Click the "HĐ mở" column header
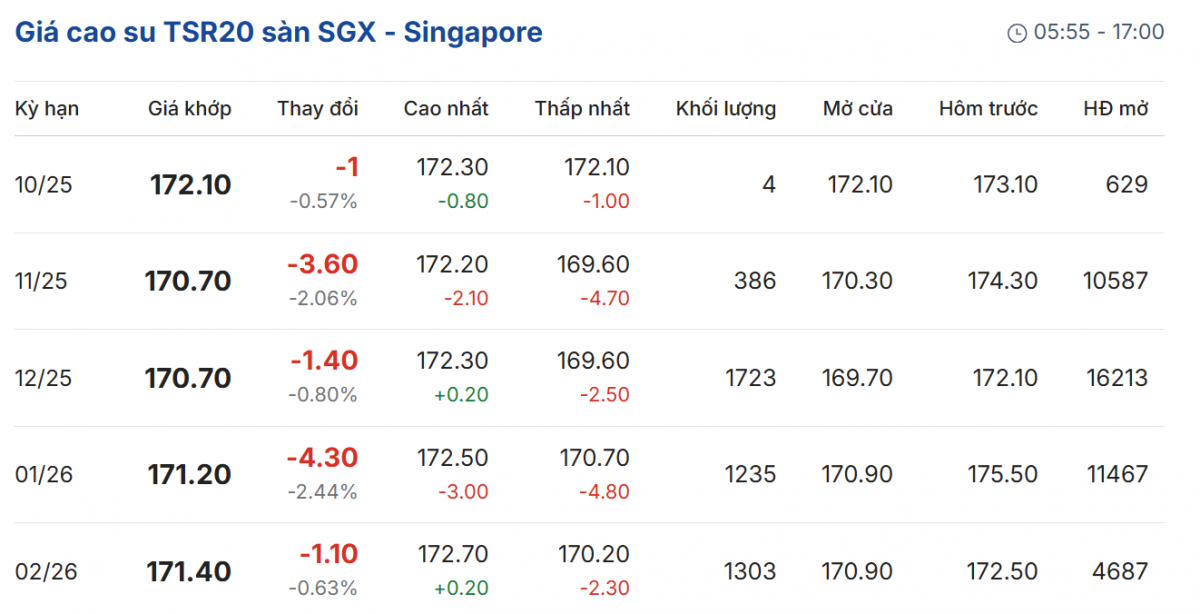 [x=1116, y=109]
